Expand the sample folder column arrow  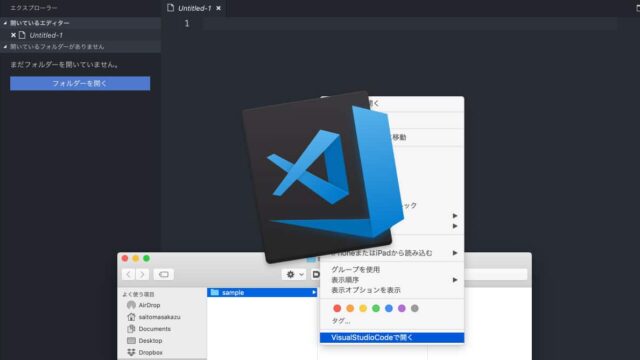click(313, 293)
